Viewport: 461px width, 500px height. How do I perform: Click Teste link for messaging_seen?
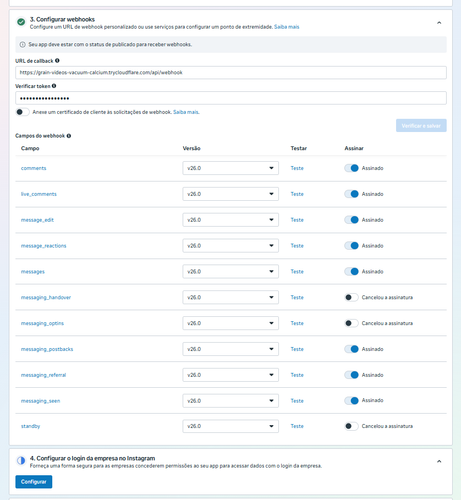297,401
